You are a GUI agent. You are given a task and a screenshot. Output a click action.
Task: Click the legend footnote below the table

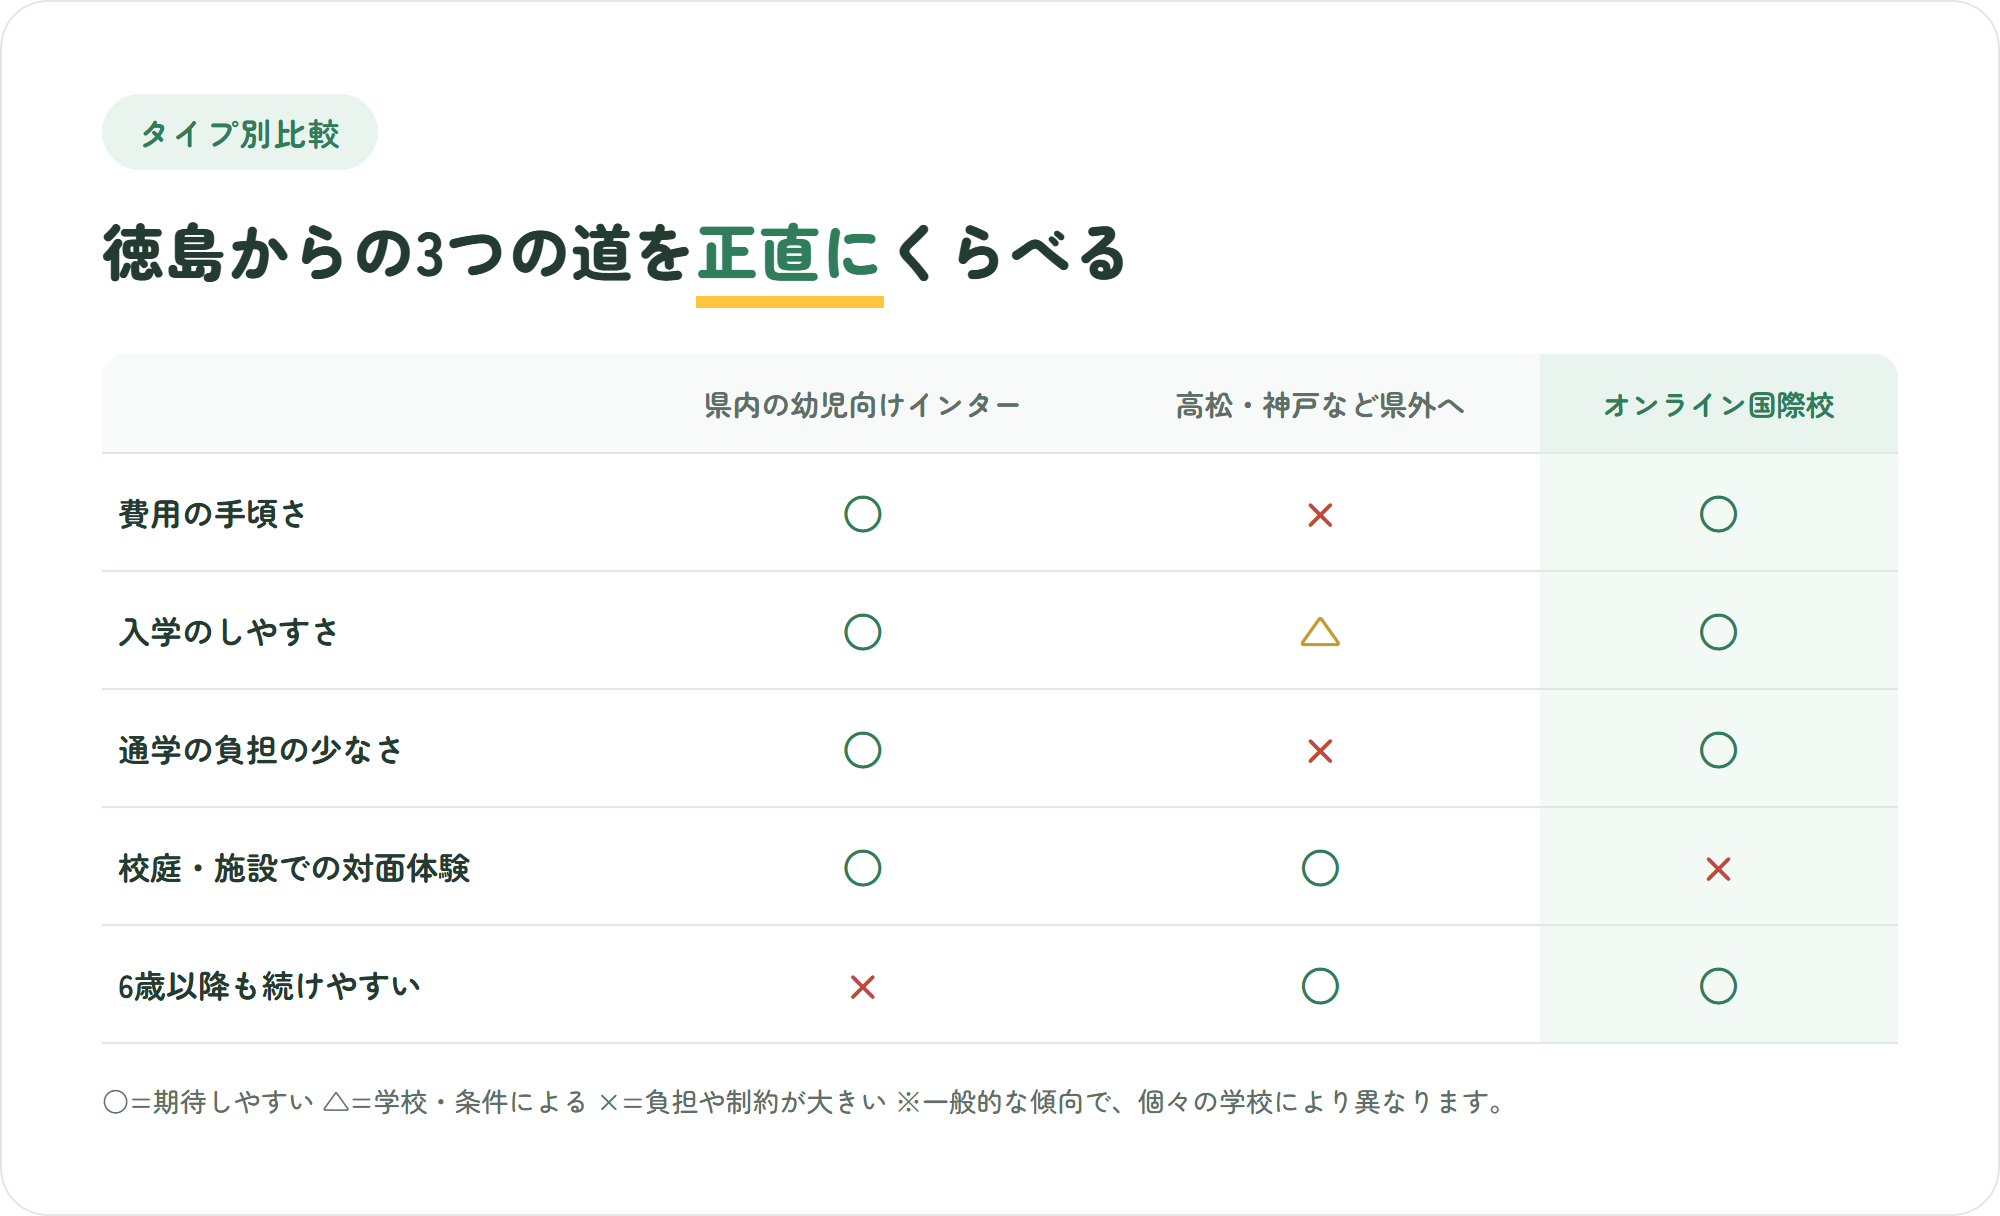805,1102
